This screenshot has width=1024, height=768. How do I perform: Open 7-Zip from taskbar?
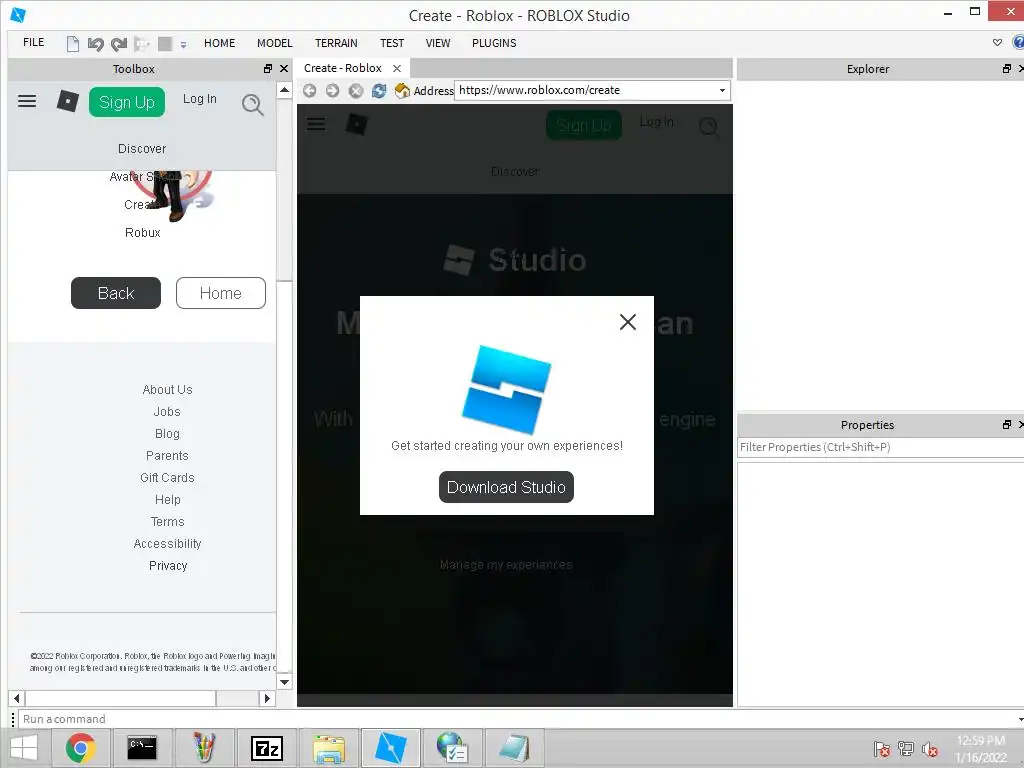[x=267, y=748]
